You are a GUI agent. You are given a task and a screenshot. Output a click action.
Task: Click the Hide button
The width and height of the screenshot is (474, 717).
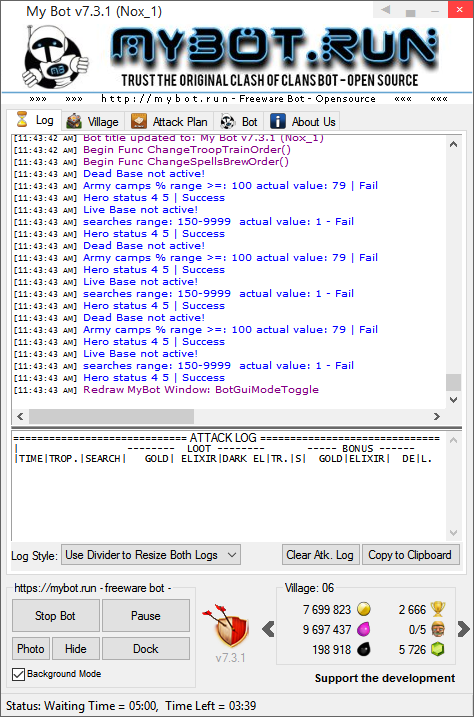click(x=75, y=648)
